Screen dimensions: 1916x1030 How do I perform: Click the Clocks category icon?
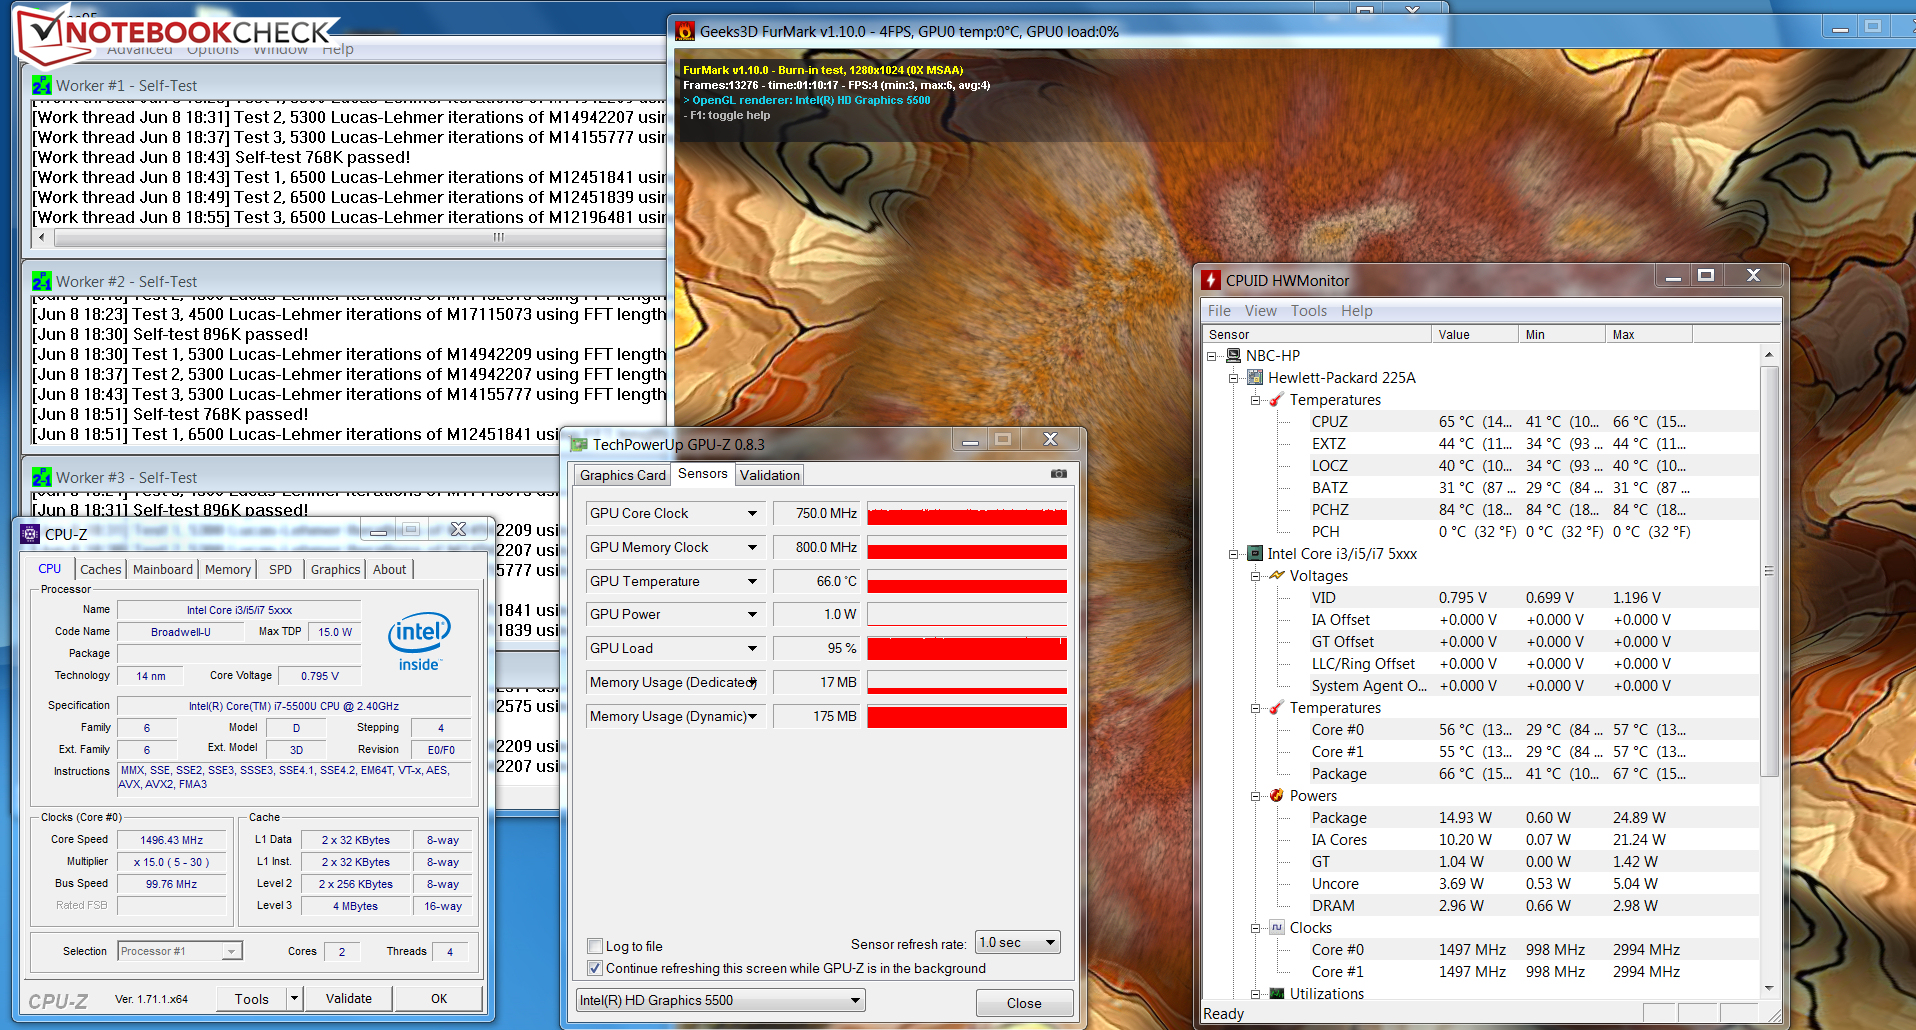click(x=1277, y=928)
